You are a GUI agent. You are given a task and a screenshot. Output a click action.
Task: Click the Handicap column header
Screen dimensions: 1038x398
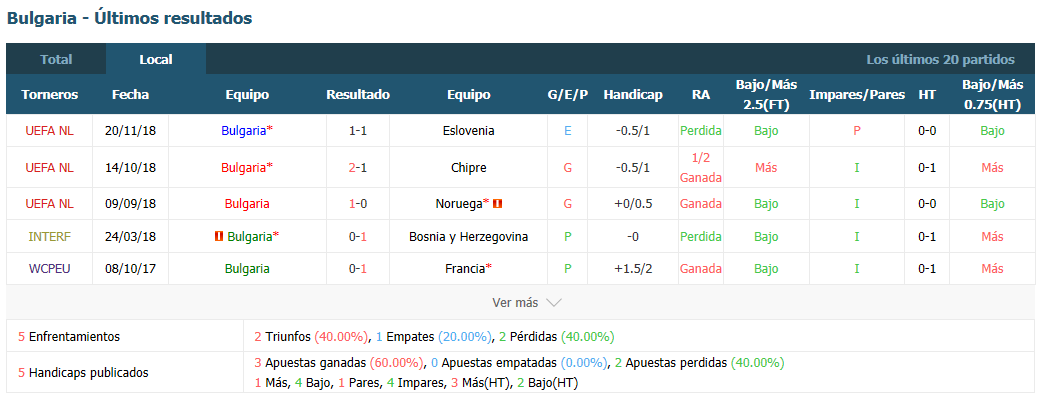[x=633, y=95]
